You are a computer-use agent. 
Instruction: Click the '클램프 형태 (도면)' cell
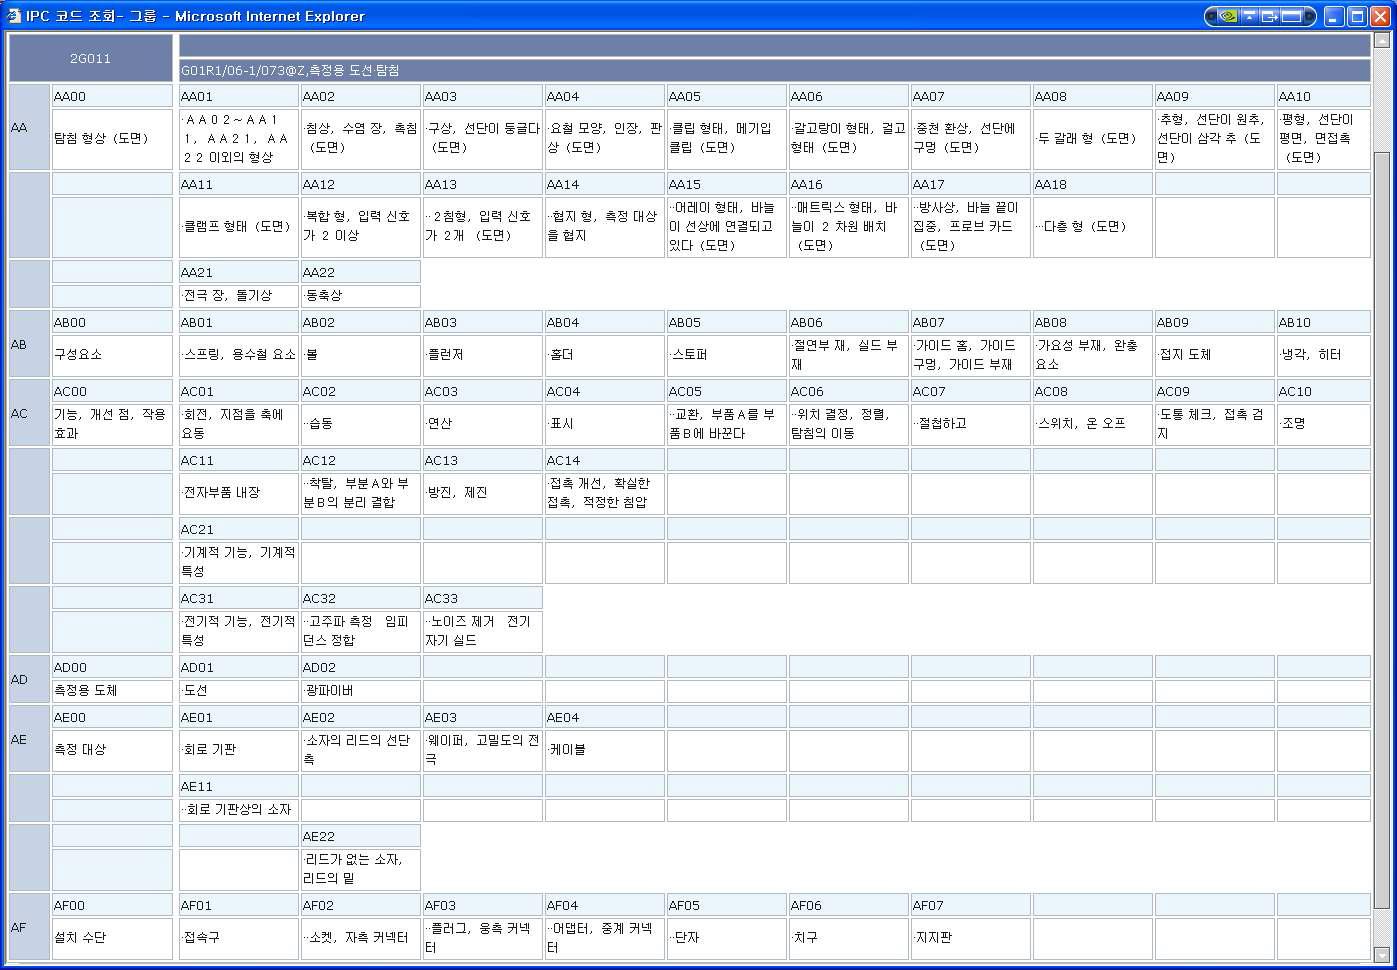pyautogui.click(x=238, y=226)
